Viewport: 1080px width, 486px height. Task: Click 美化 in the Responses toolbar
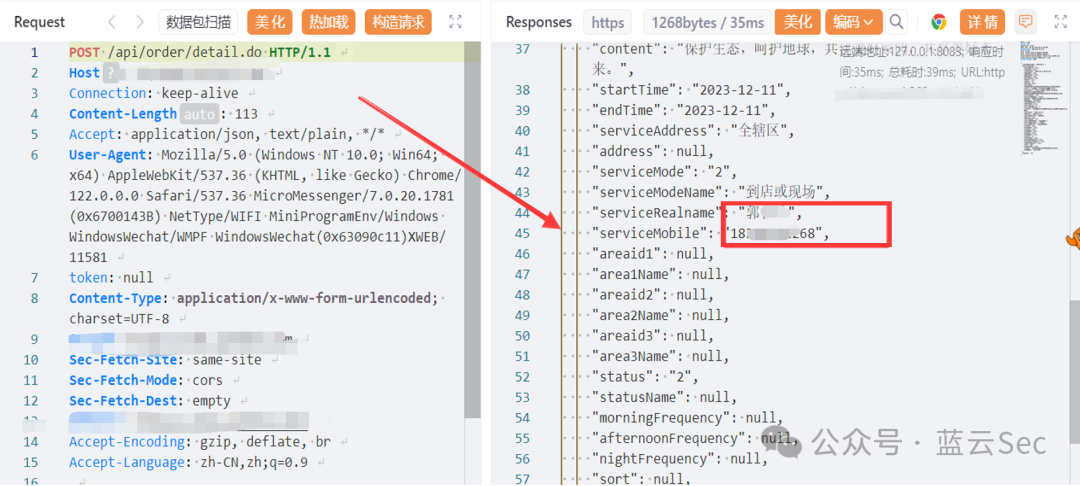click(798, 22)
